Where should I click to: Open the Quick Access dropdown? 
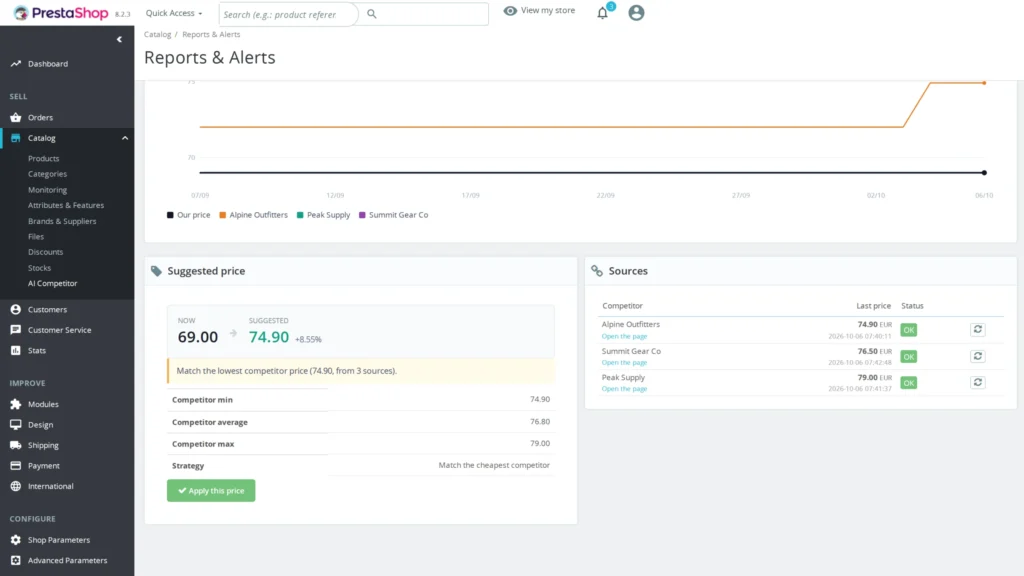(174, 13)
